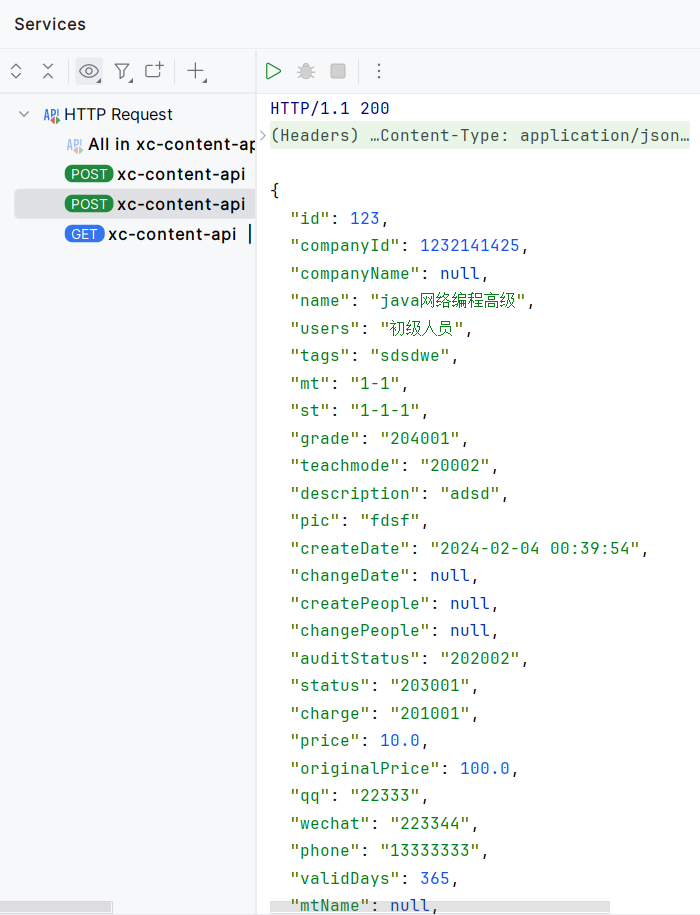Run the request with green play button

coord(273,71)
